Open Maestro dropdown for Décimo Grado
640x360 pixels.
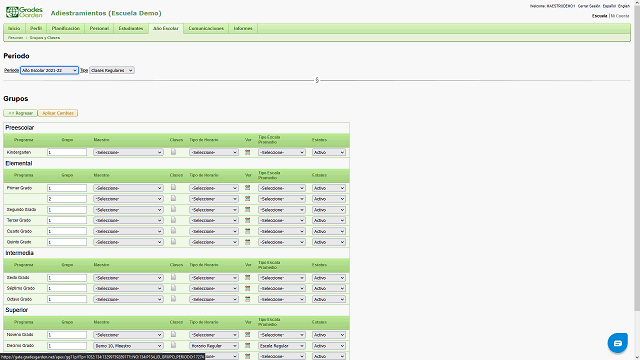pyautogui.click(x=128, y=346)
